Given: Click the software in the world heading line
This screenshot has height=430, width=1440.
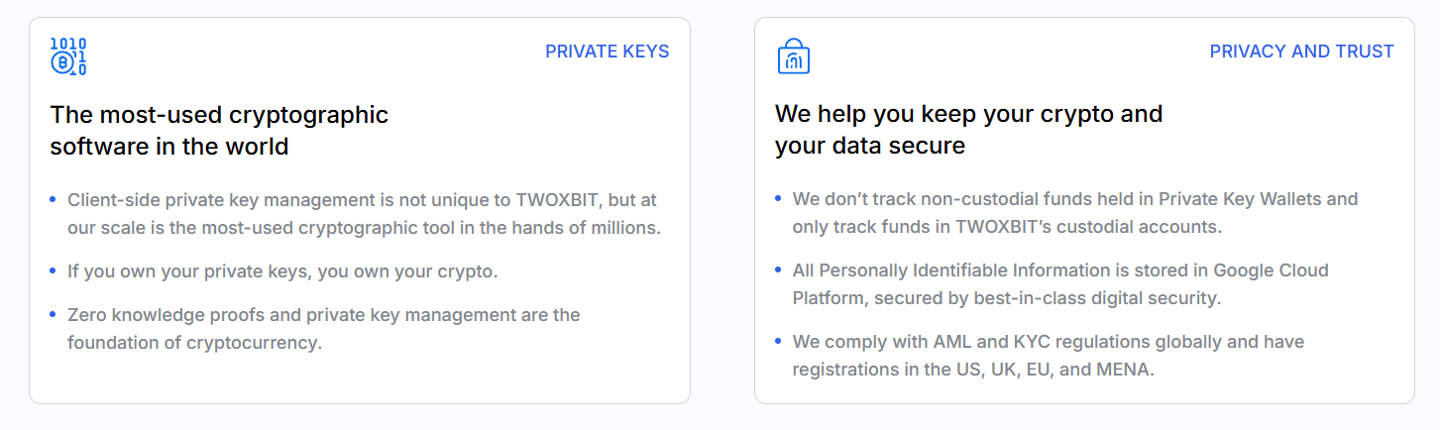Looking at the screenshot, I should click(x=169, y=147).
